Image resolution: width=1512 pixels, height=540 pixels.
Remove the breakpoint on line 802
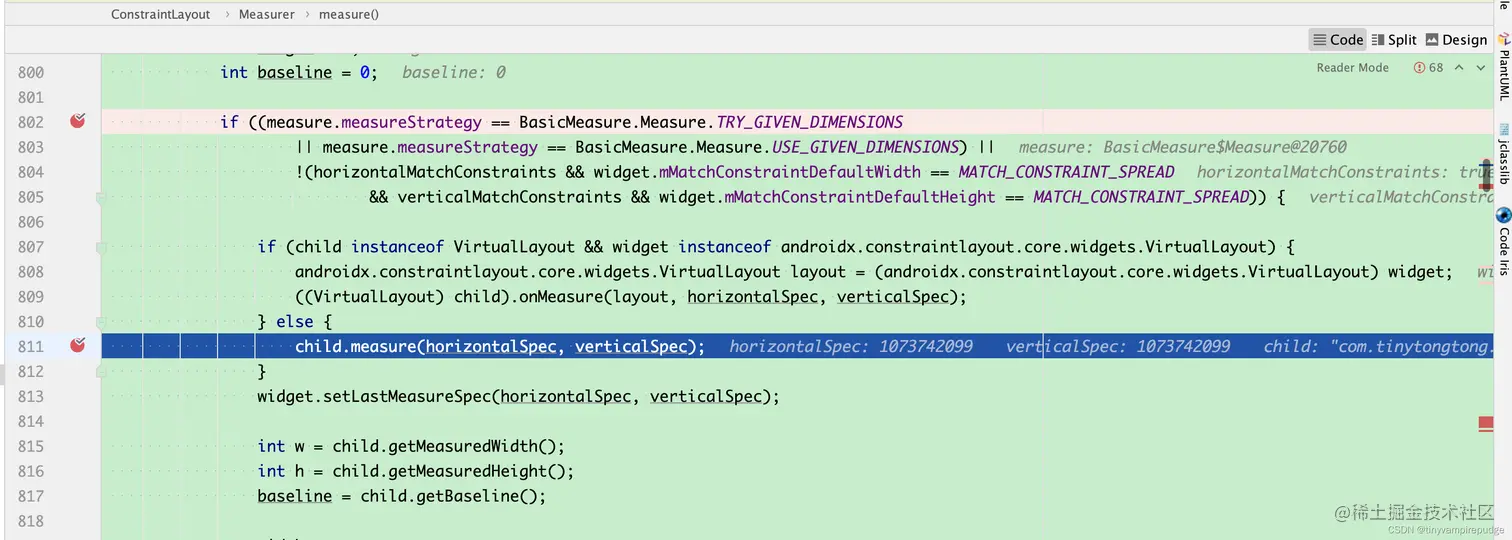(78, 121)
